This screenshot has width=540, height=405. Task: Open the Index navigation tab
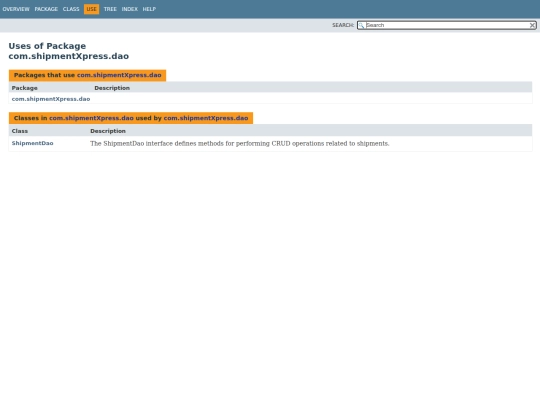point(129,9)
